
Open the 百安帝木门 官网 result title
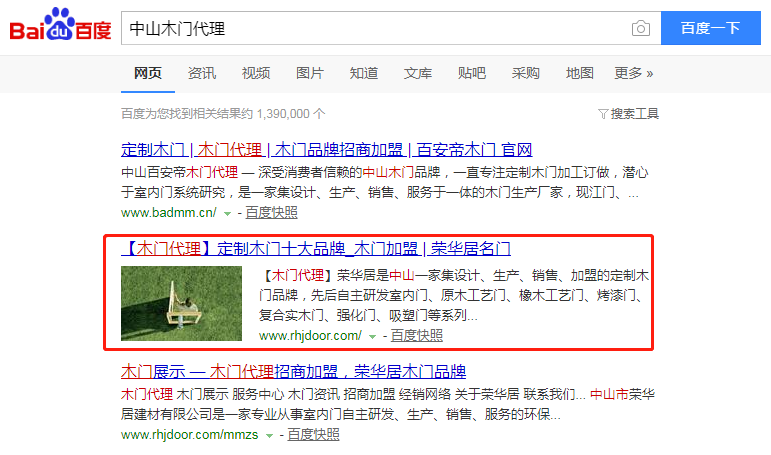326,150
